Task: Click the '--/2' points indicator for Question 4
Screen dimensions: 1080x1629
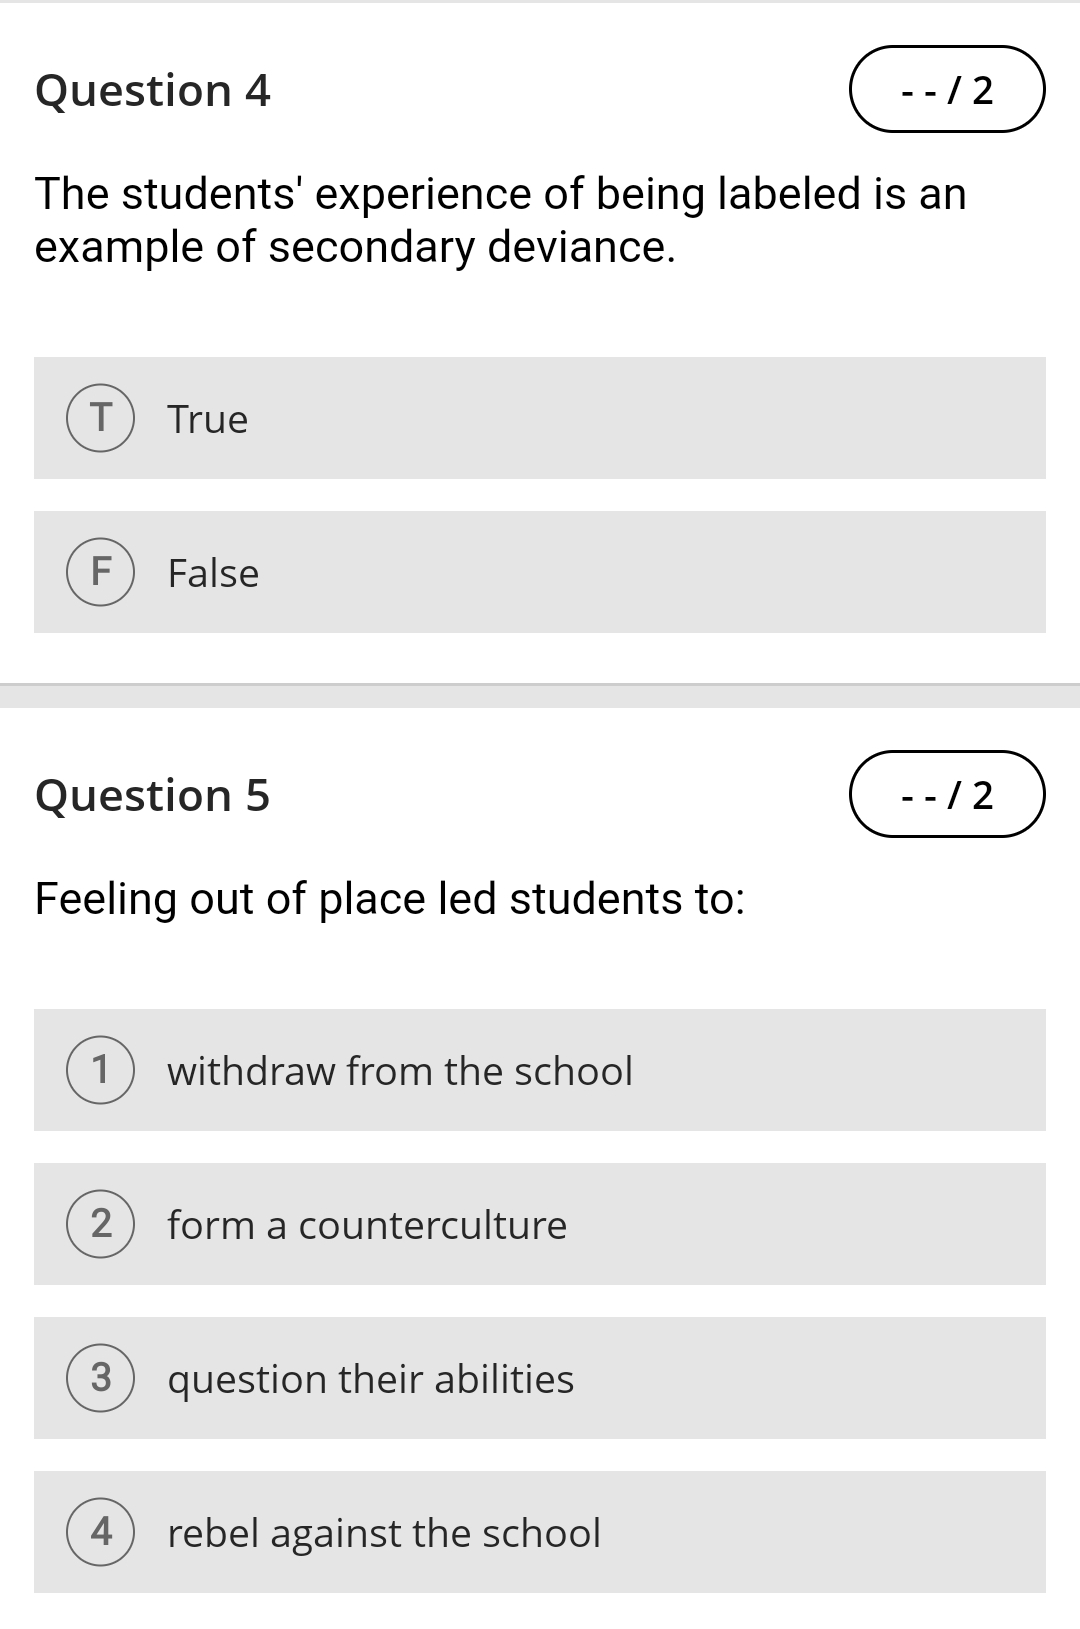Action: pyautogui.click(x=945, y=90)
